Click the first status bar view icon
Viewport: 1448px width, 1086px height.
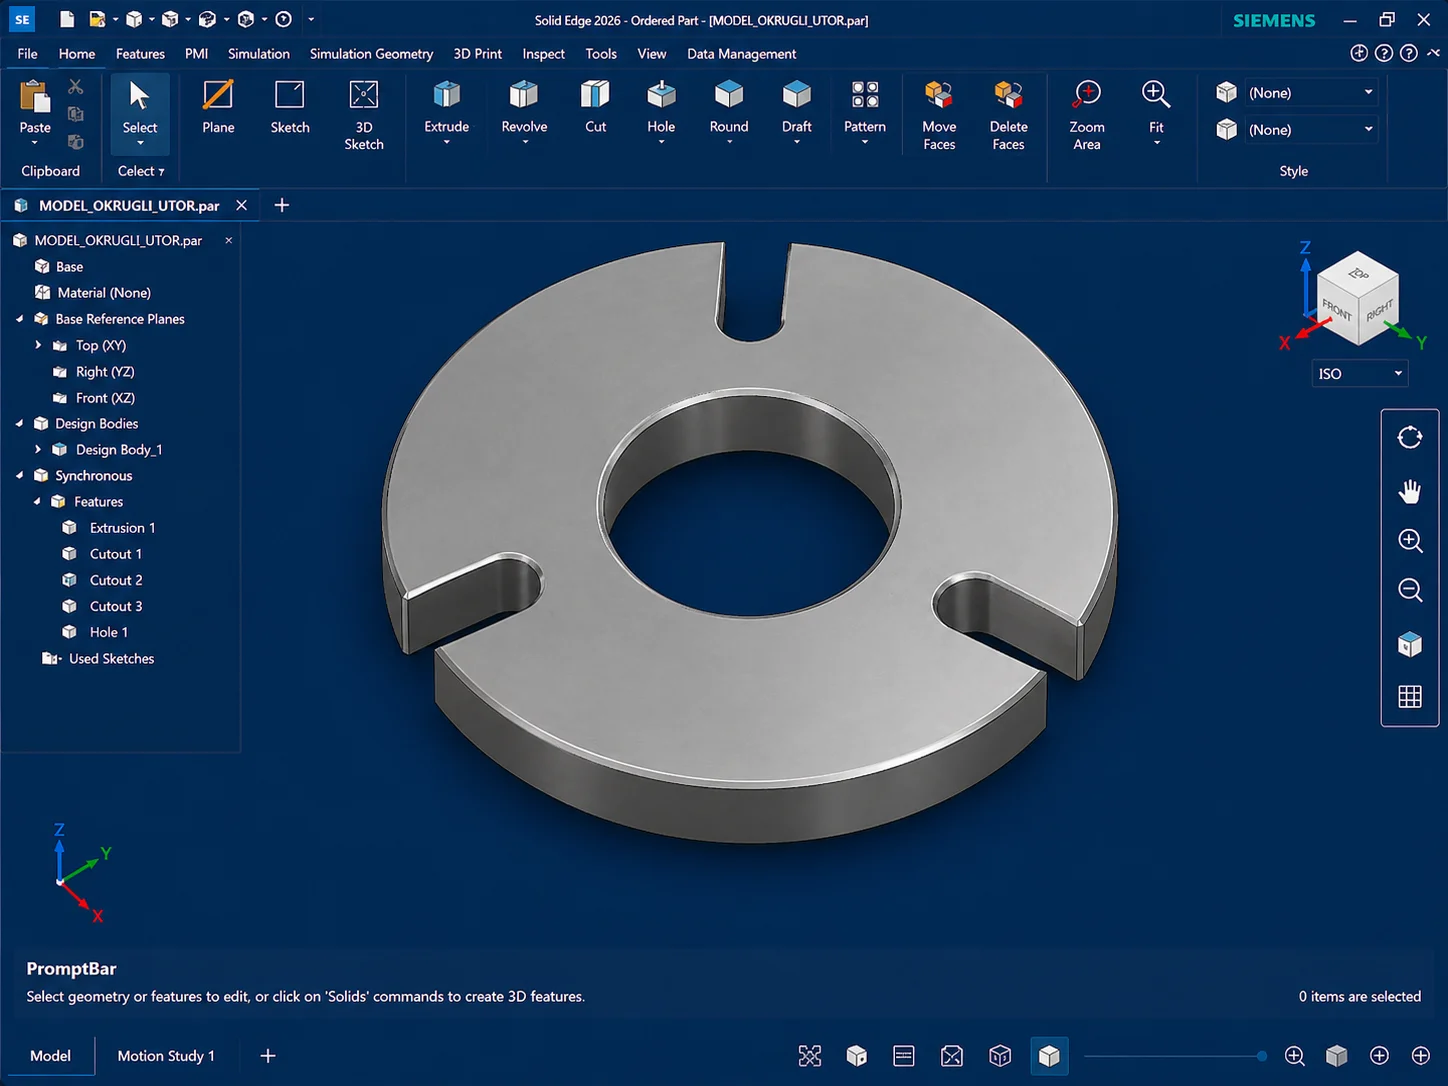tap(810, 1056)
